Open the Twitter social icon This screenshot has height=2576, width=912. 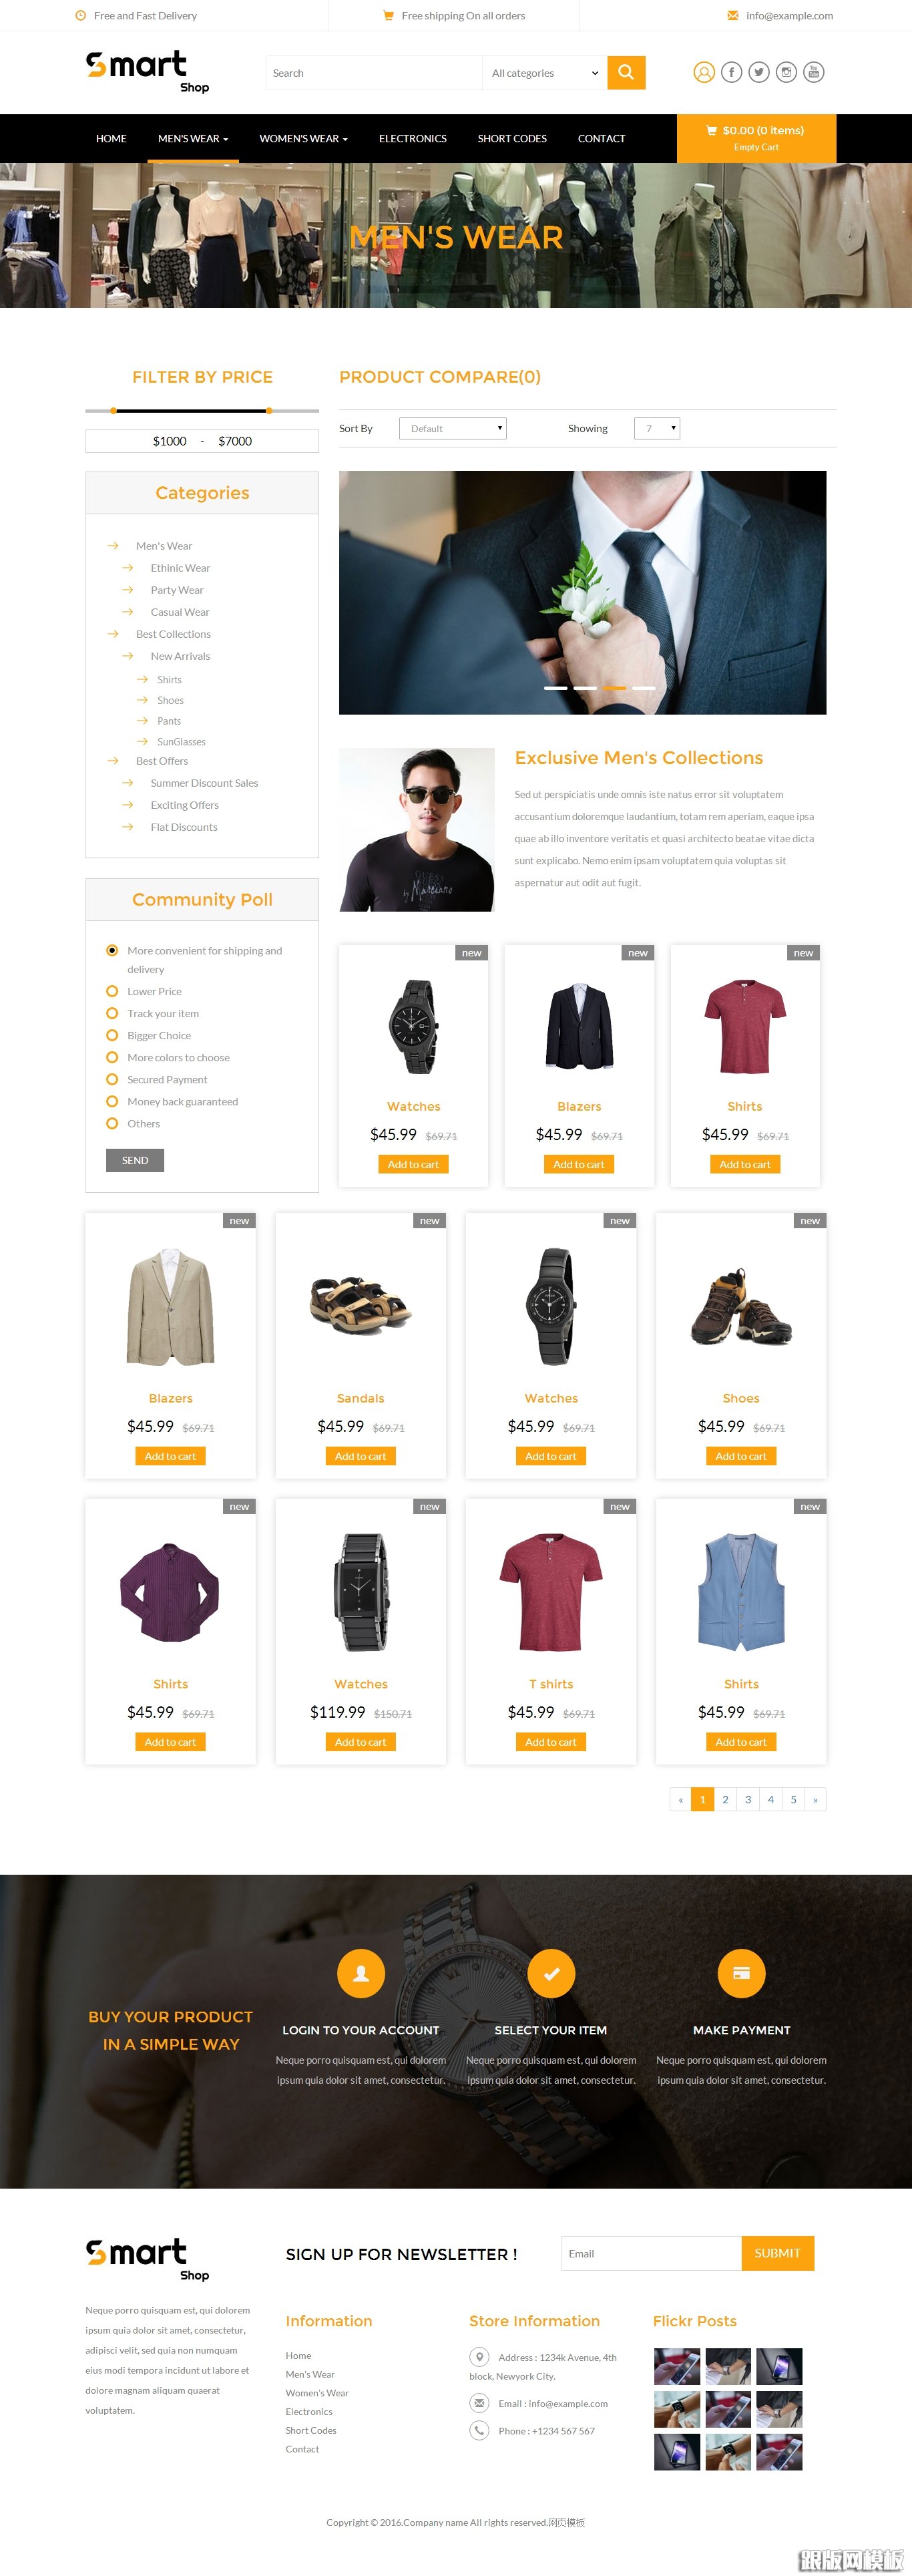pos(759,72)
